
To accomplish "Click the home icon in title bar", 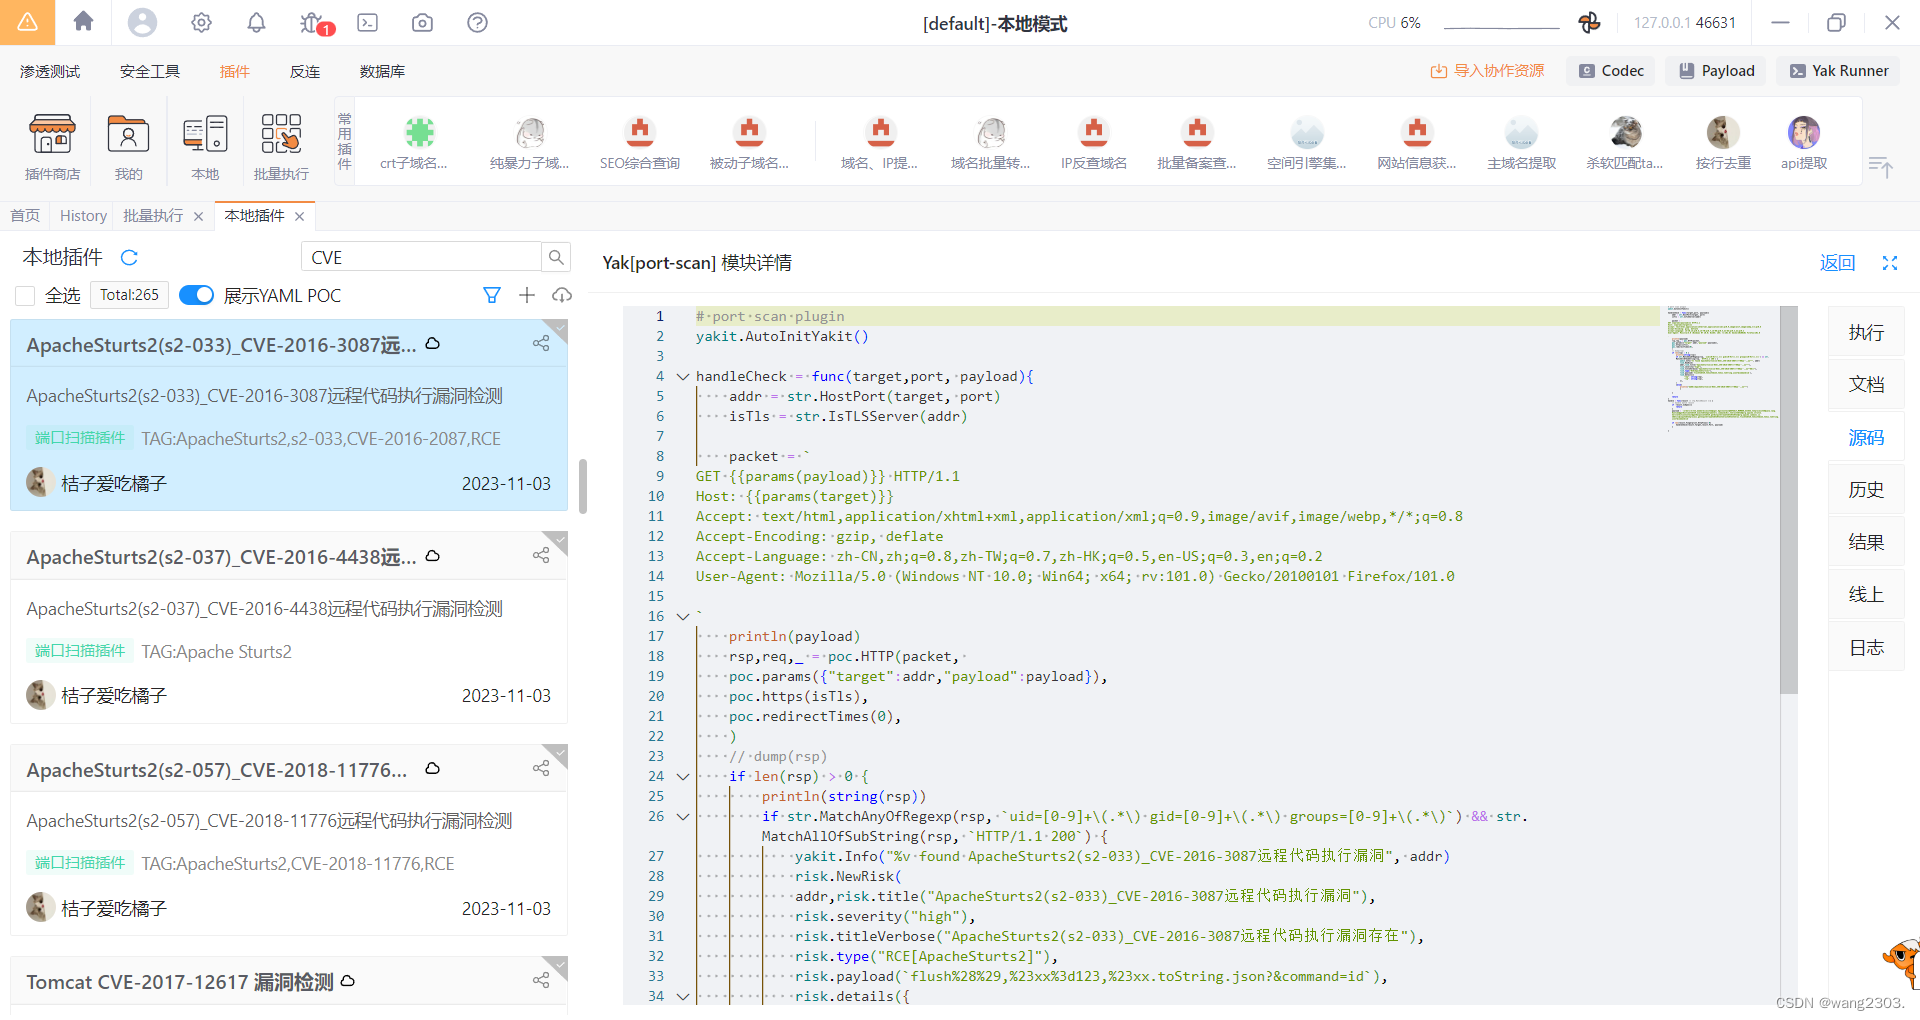I will (84, 21).
